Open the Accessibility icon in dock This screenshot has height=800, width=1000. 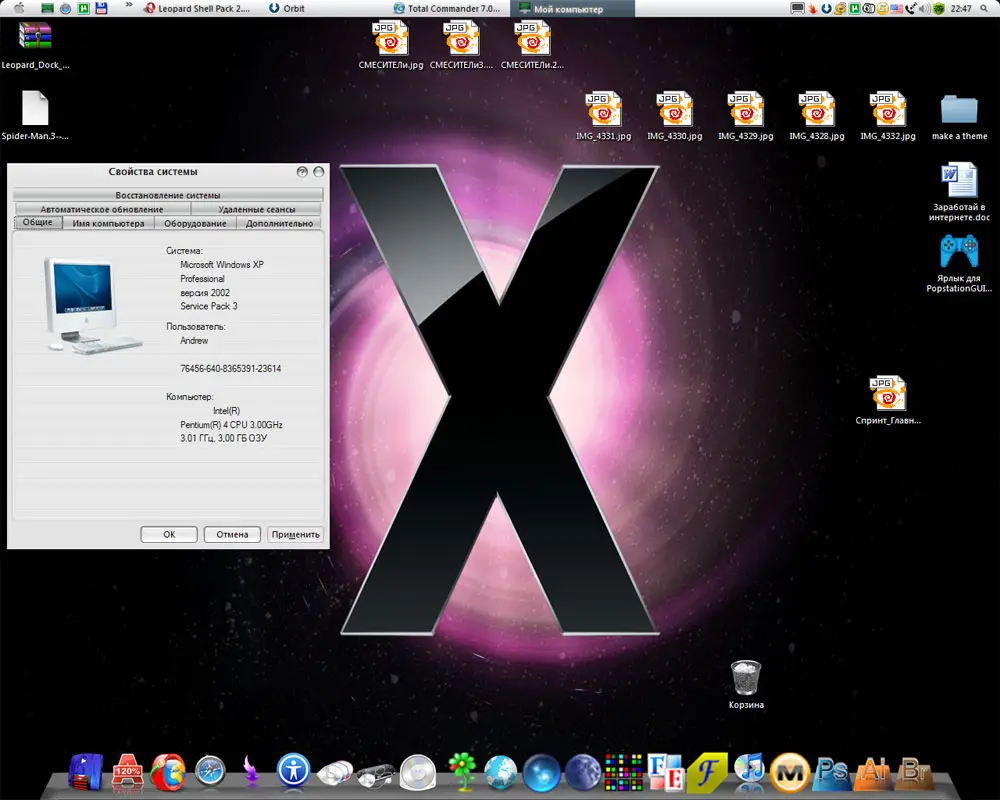[293, 770]
